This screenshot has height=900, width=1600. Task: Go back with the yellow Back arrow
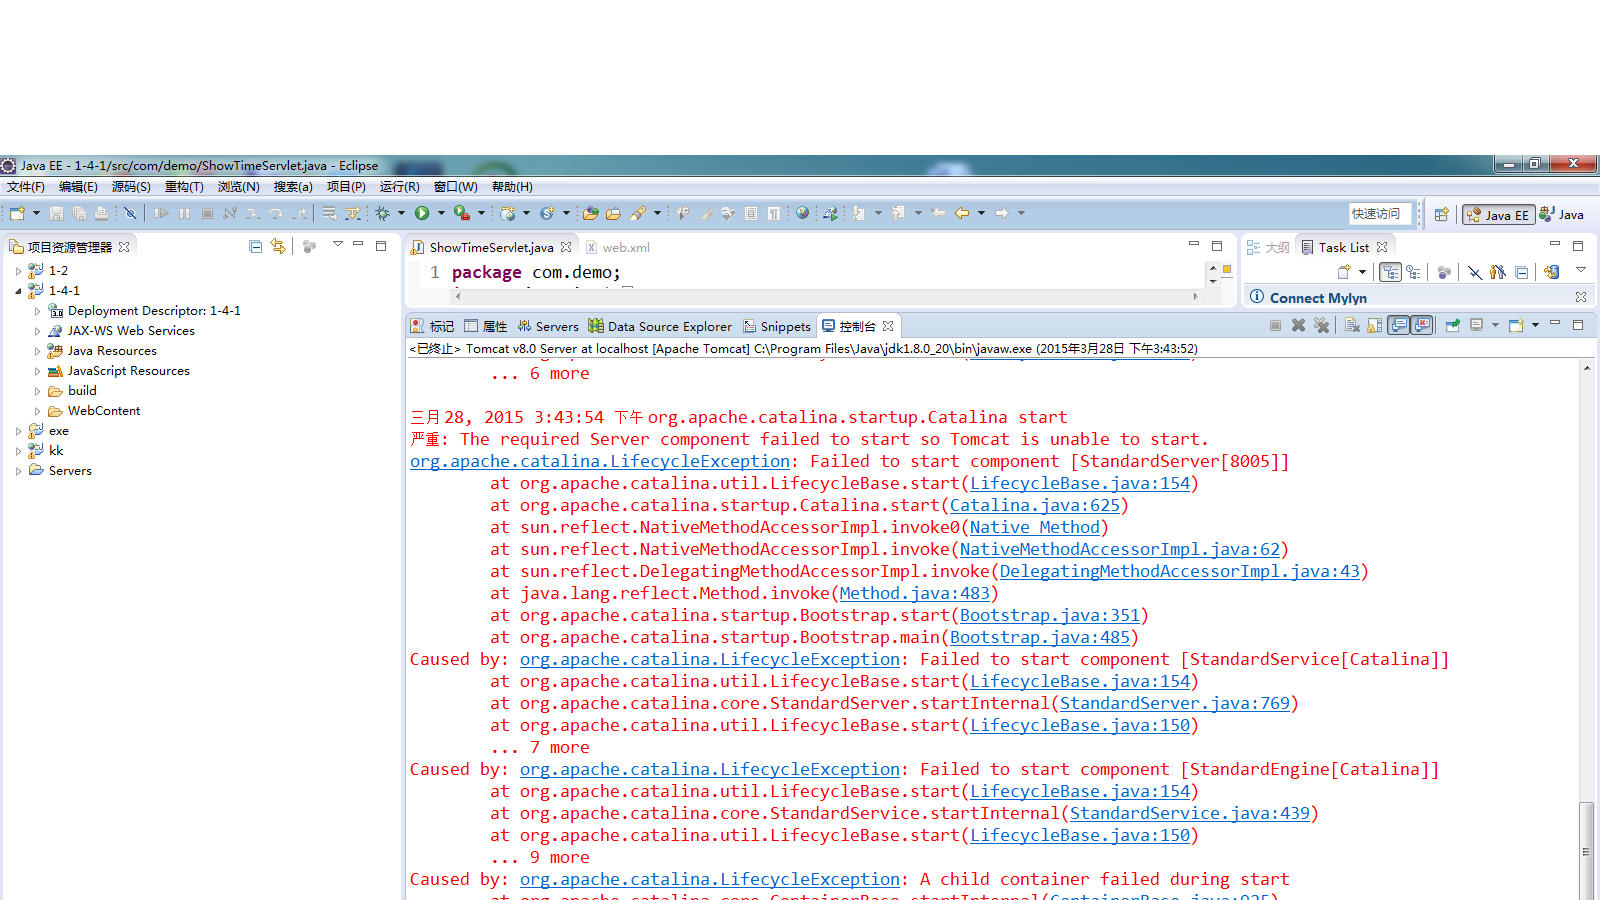[x=962, y=213]
